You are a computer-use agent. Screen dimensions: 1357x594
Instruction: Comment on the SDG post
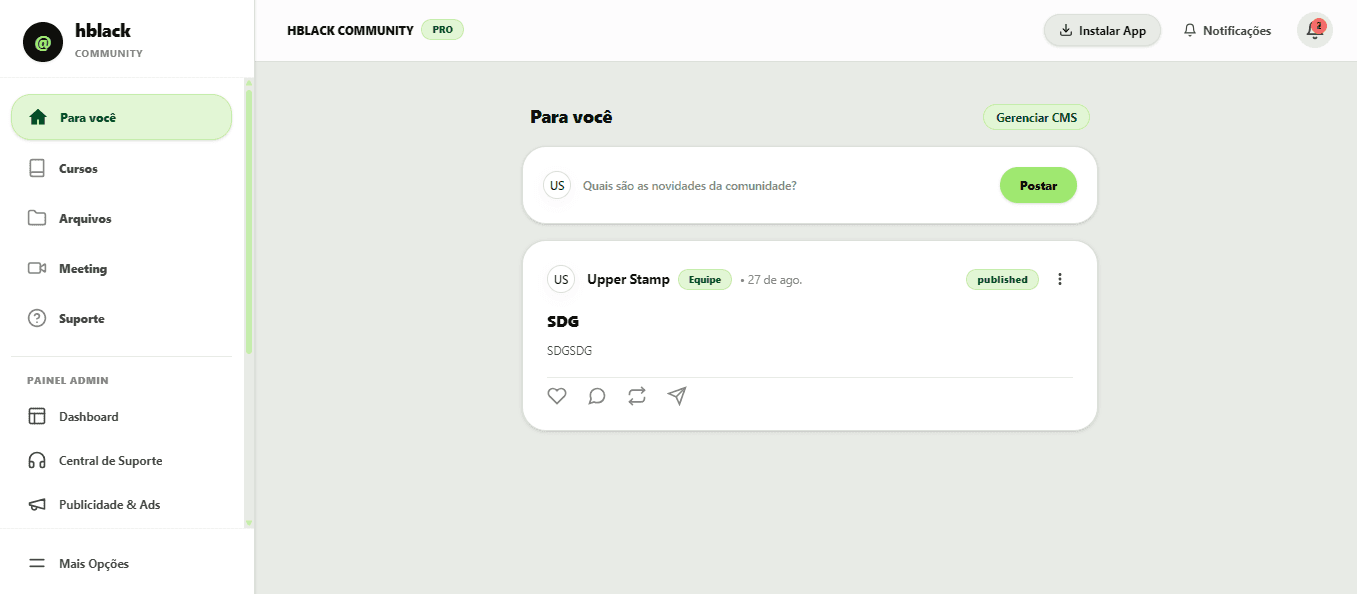(597, 396)
